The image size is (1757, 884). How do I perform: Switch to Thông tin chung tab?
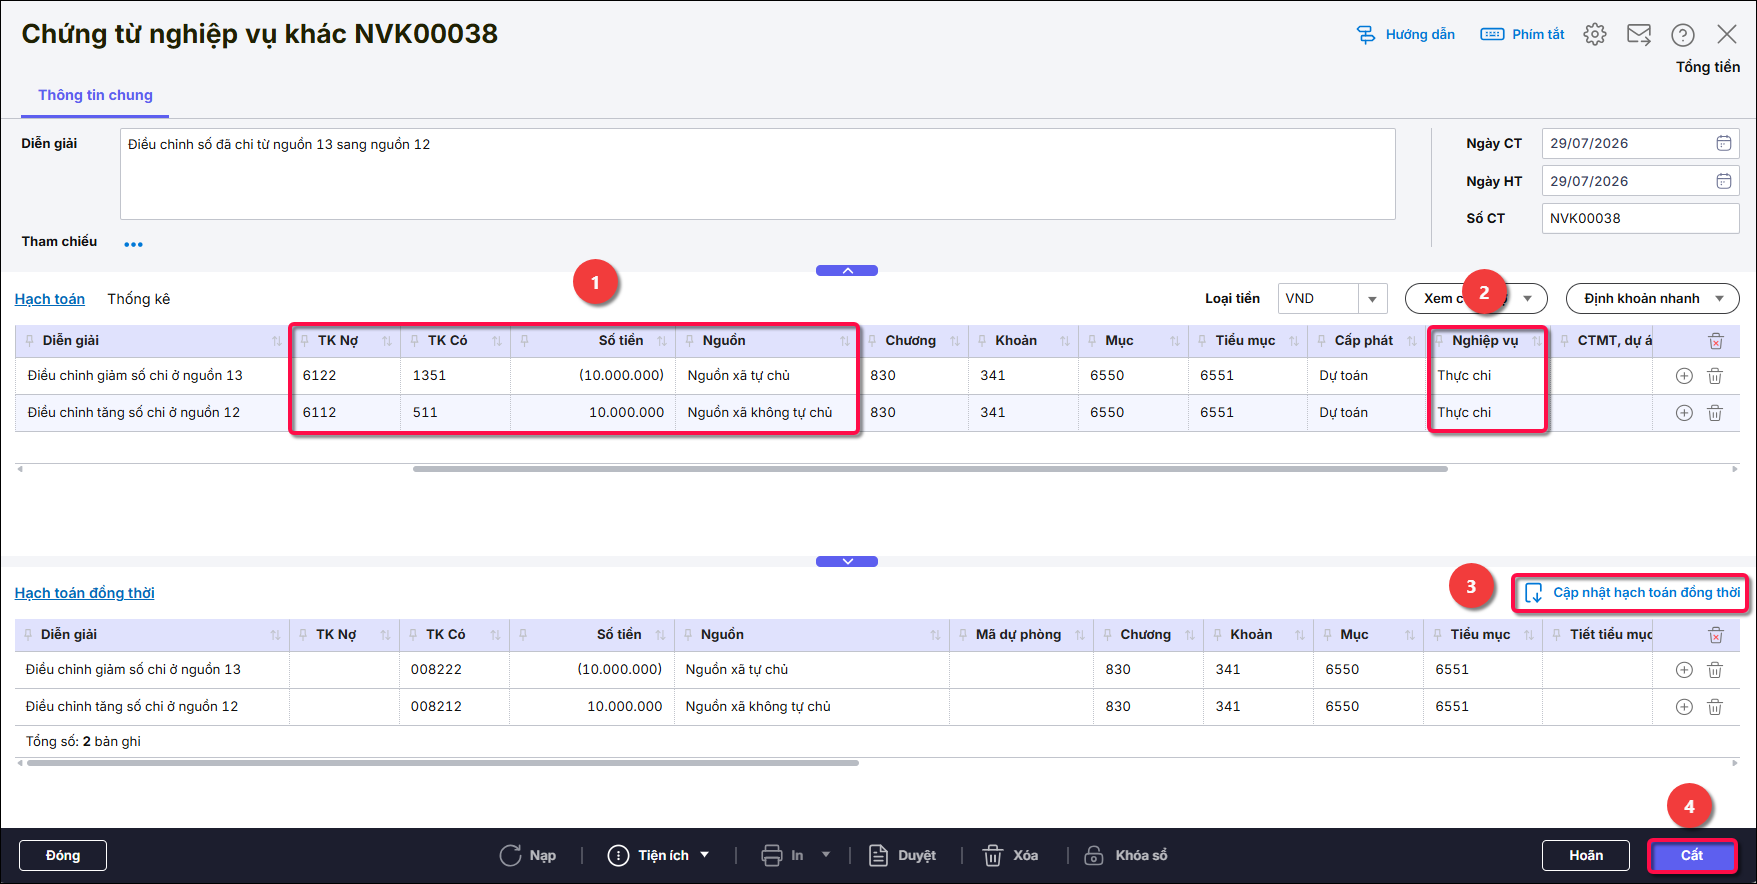pos(96,95)
